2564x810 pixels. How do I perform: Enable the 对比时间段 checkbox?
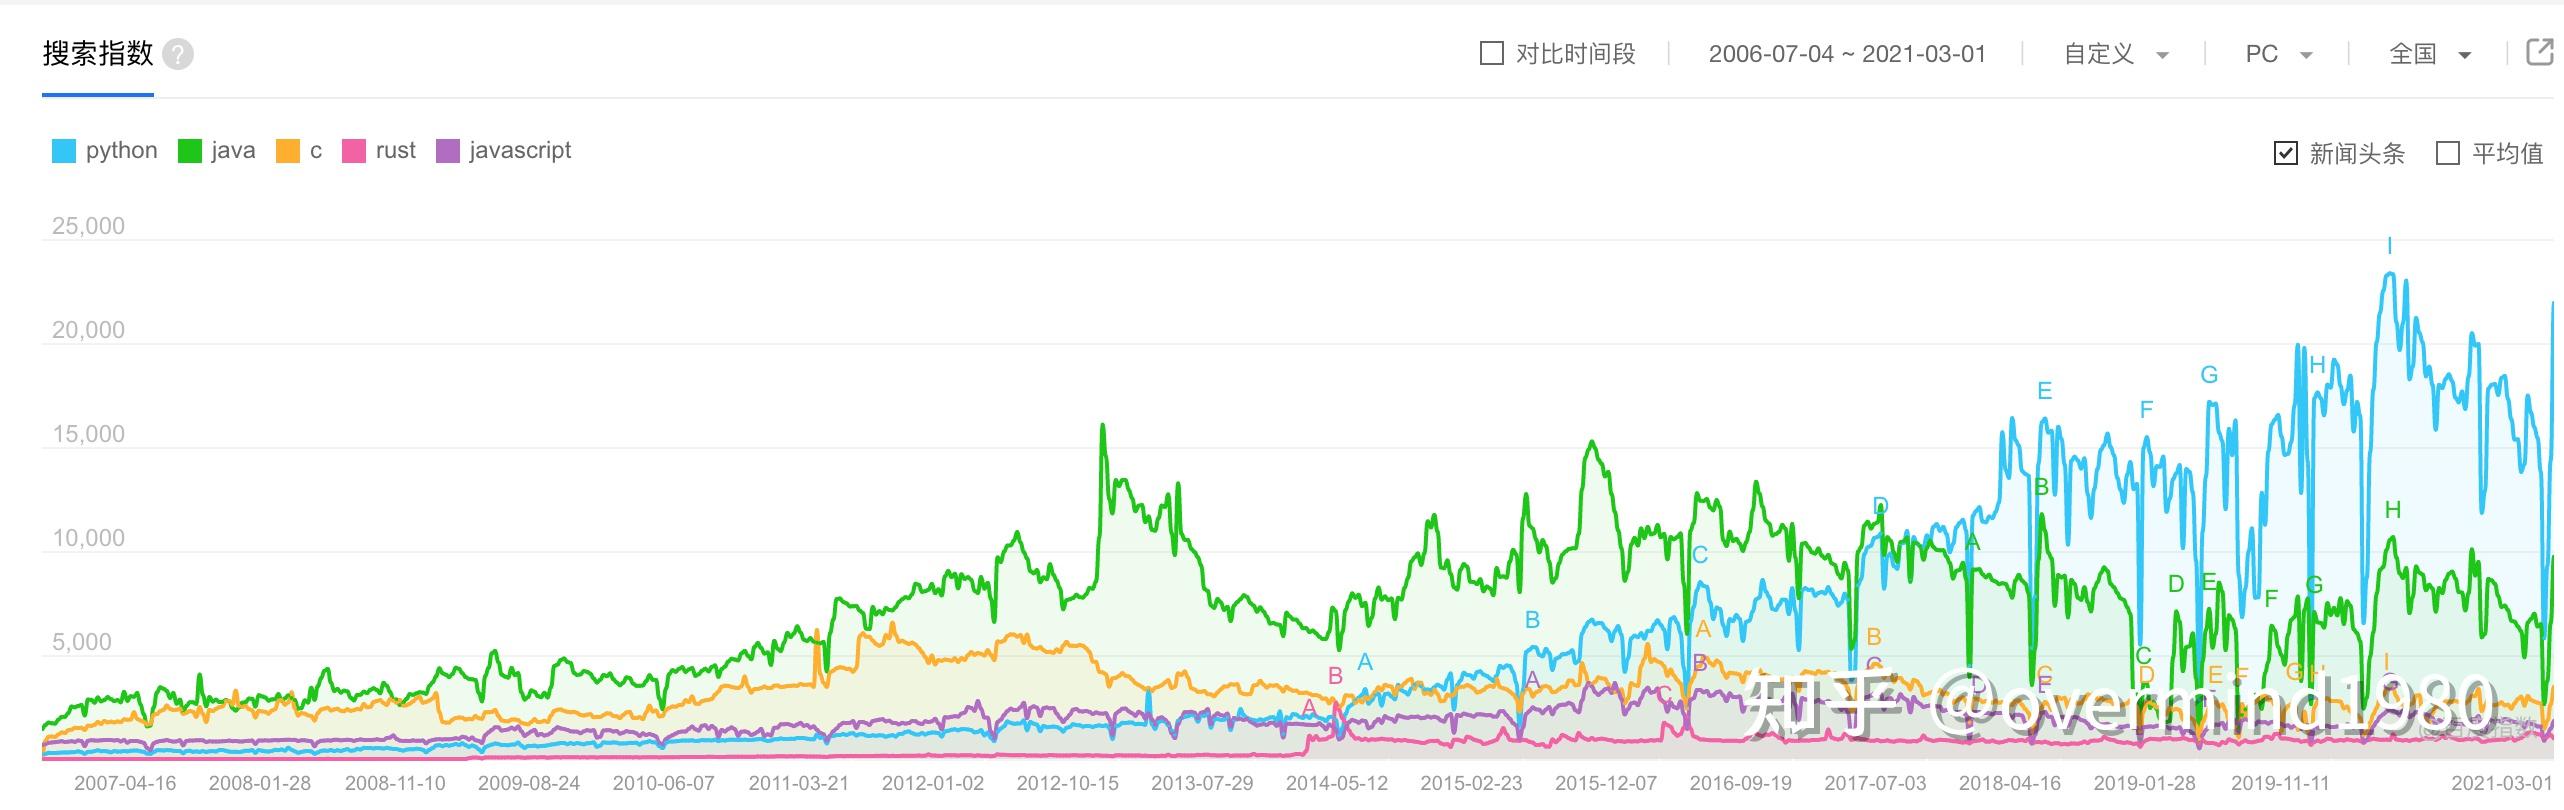tap(1491, 54)
